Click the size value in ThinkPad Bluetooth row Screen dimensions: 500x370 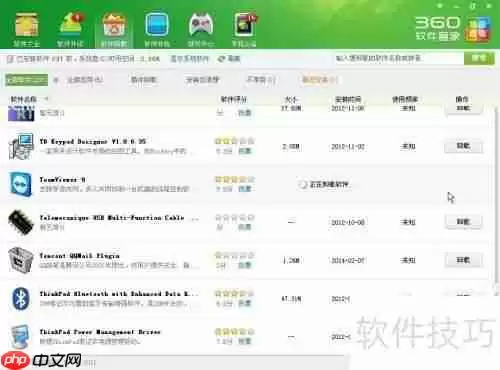click(x=291, y=299)
